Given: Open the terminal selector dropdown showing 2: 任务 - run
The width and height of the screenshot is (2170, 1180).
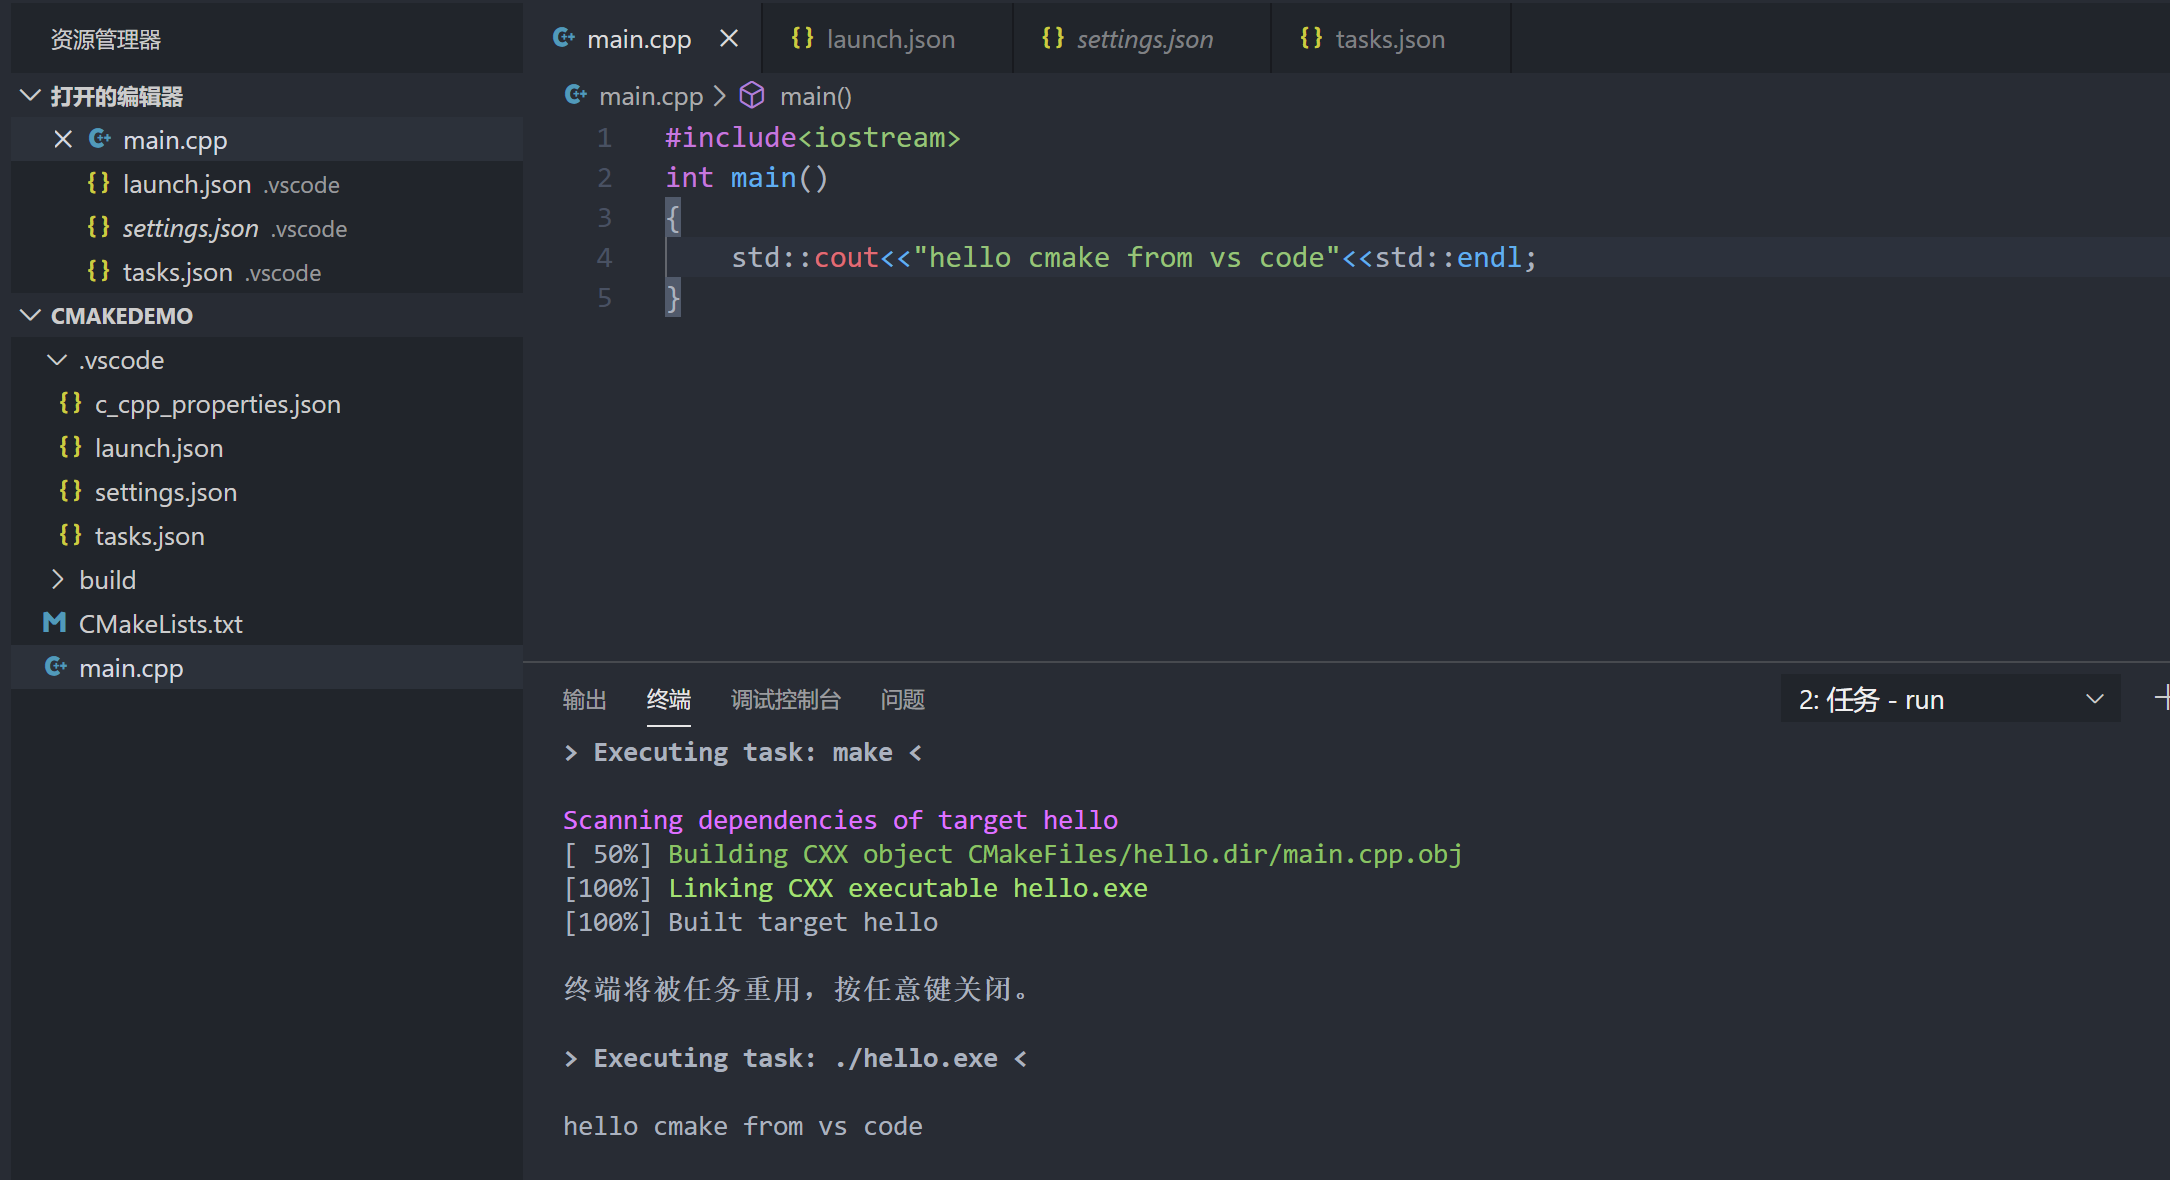Looking at the screenshot, I should pyautogui.click(x=2093, y=698).
